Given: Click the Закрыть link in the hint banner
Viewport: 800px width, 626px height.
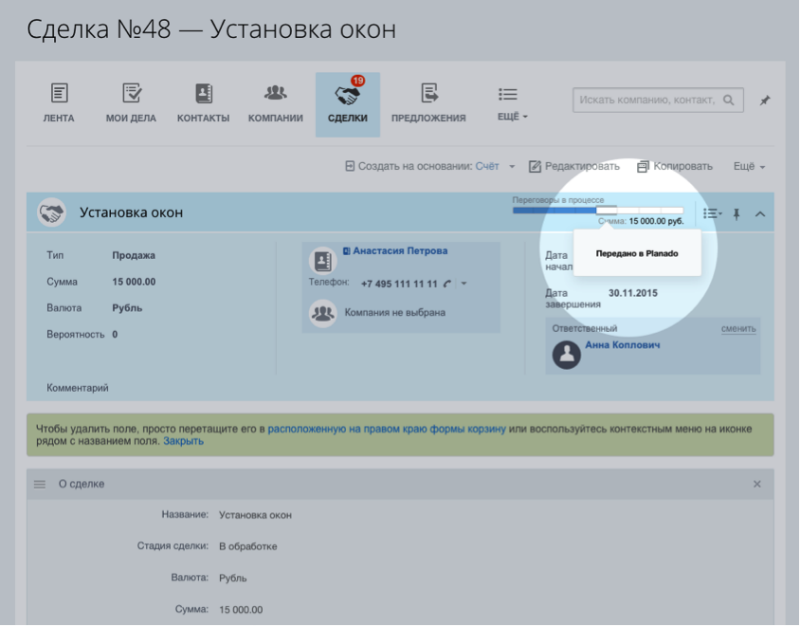Looking at the screenshot, I should 183,441.
